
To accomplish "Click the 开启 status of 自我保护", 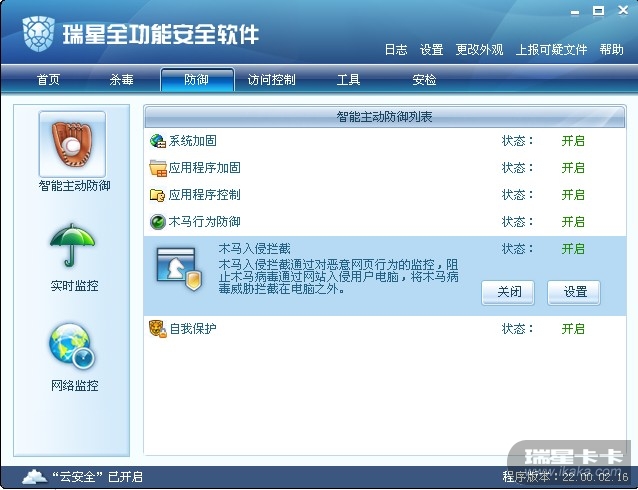I will [573, 328].
